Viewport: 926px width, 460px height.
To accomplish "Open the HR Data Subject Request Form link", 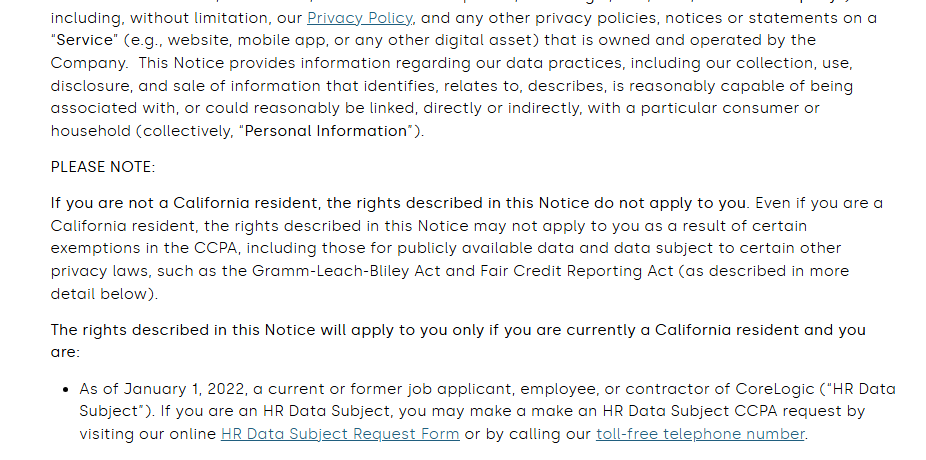I will tap(340, 434).
